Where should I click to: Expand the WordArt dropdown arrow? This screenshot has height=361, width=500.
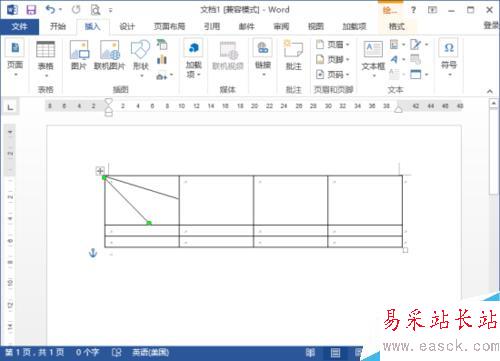[x=403, y=60]
